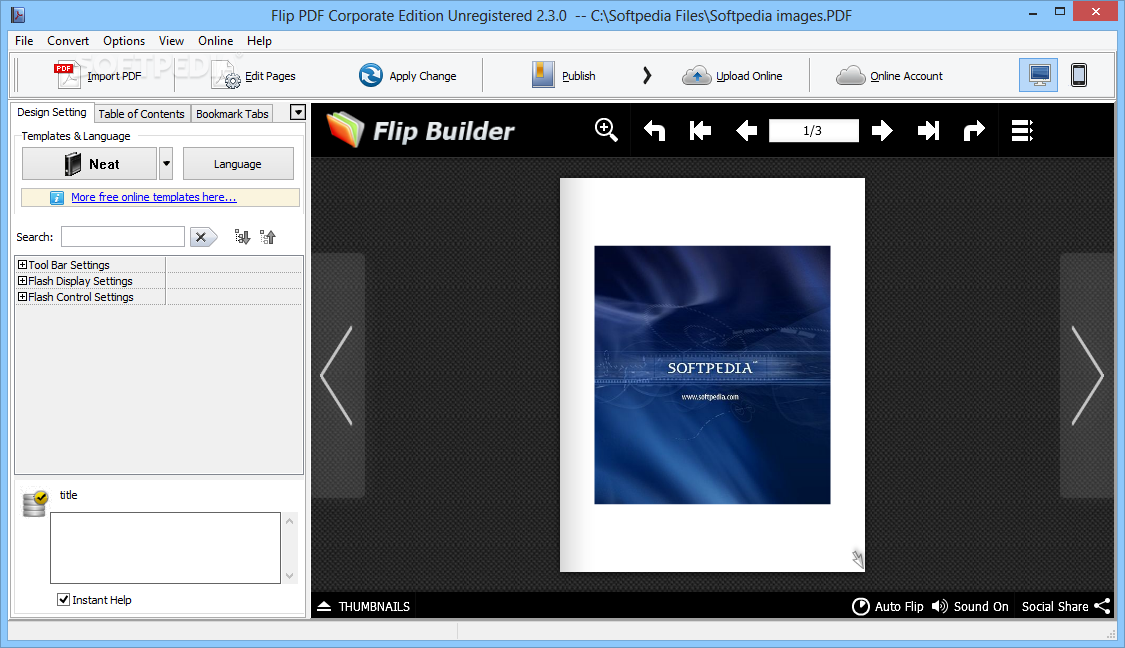
Task: Show the THUMBNAILS panel
Action: click(364, 606)
